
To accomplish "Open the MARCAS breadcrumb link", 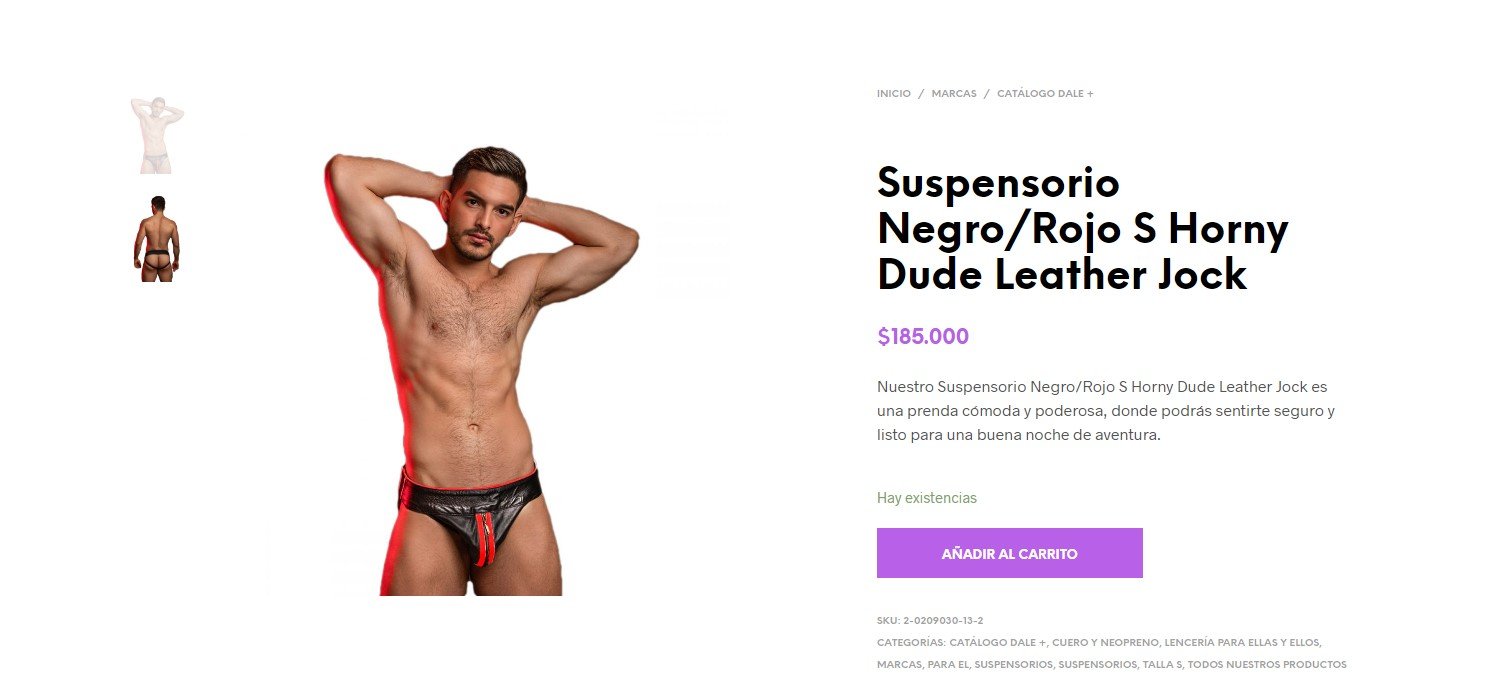I will pos(953,94).
